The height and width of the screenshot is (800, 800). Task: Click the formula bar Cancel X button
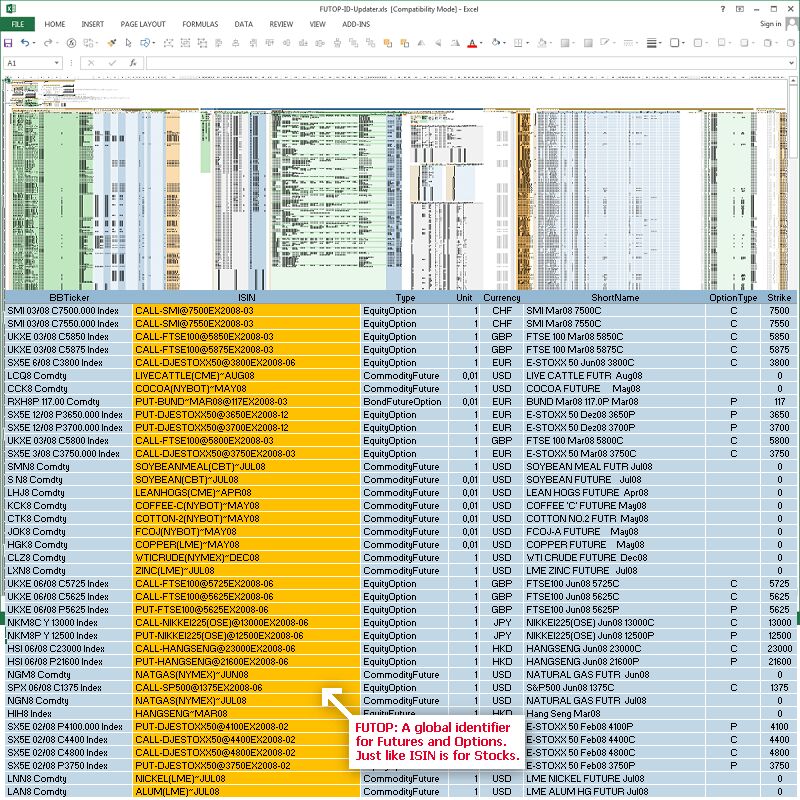91,63
